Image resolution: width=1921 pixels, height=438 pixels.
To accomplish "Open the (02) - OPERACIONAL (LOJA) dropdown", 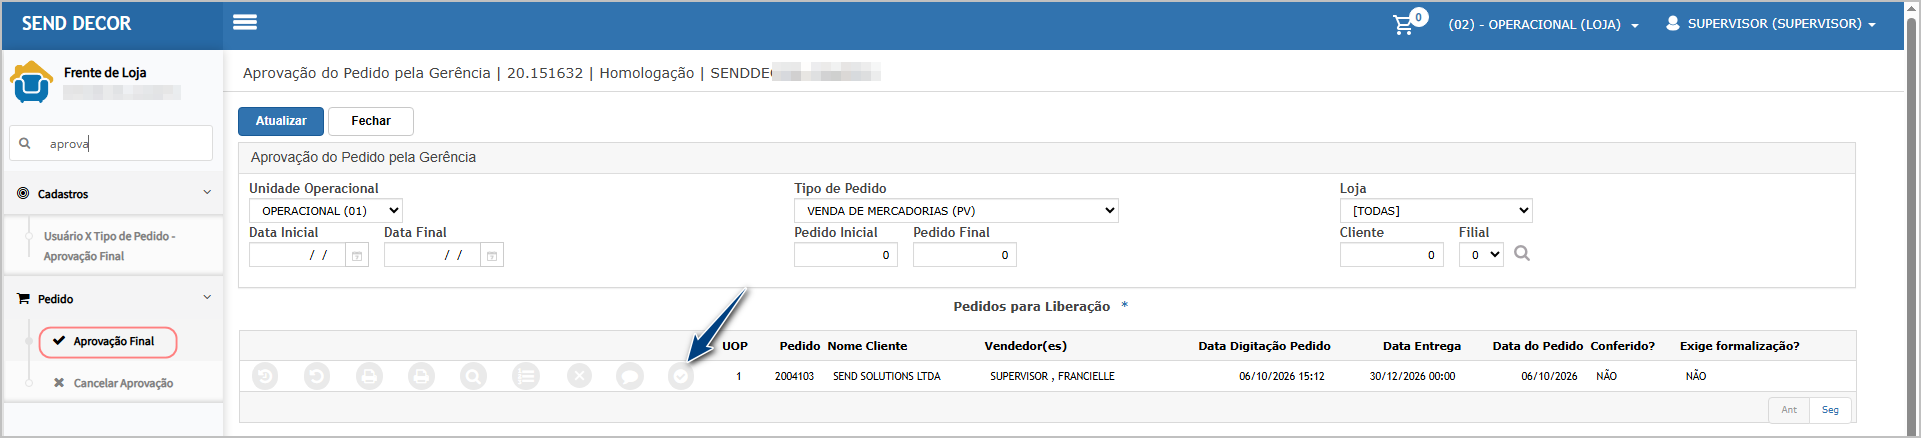I will [x=1543, y=24].
